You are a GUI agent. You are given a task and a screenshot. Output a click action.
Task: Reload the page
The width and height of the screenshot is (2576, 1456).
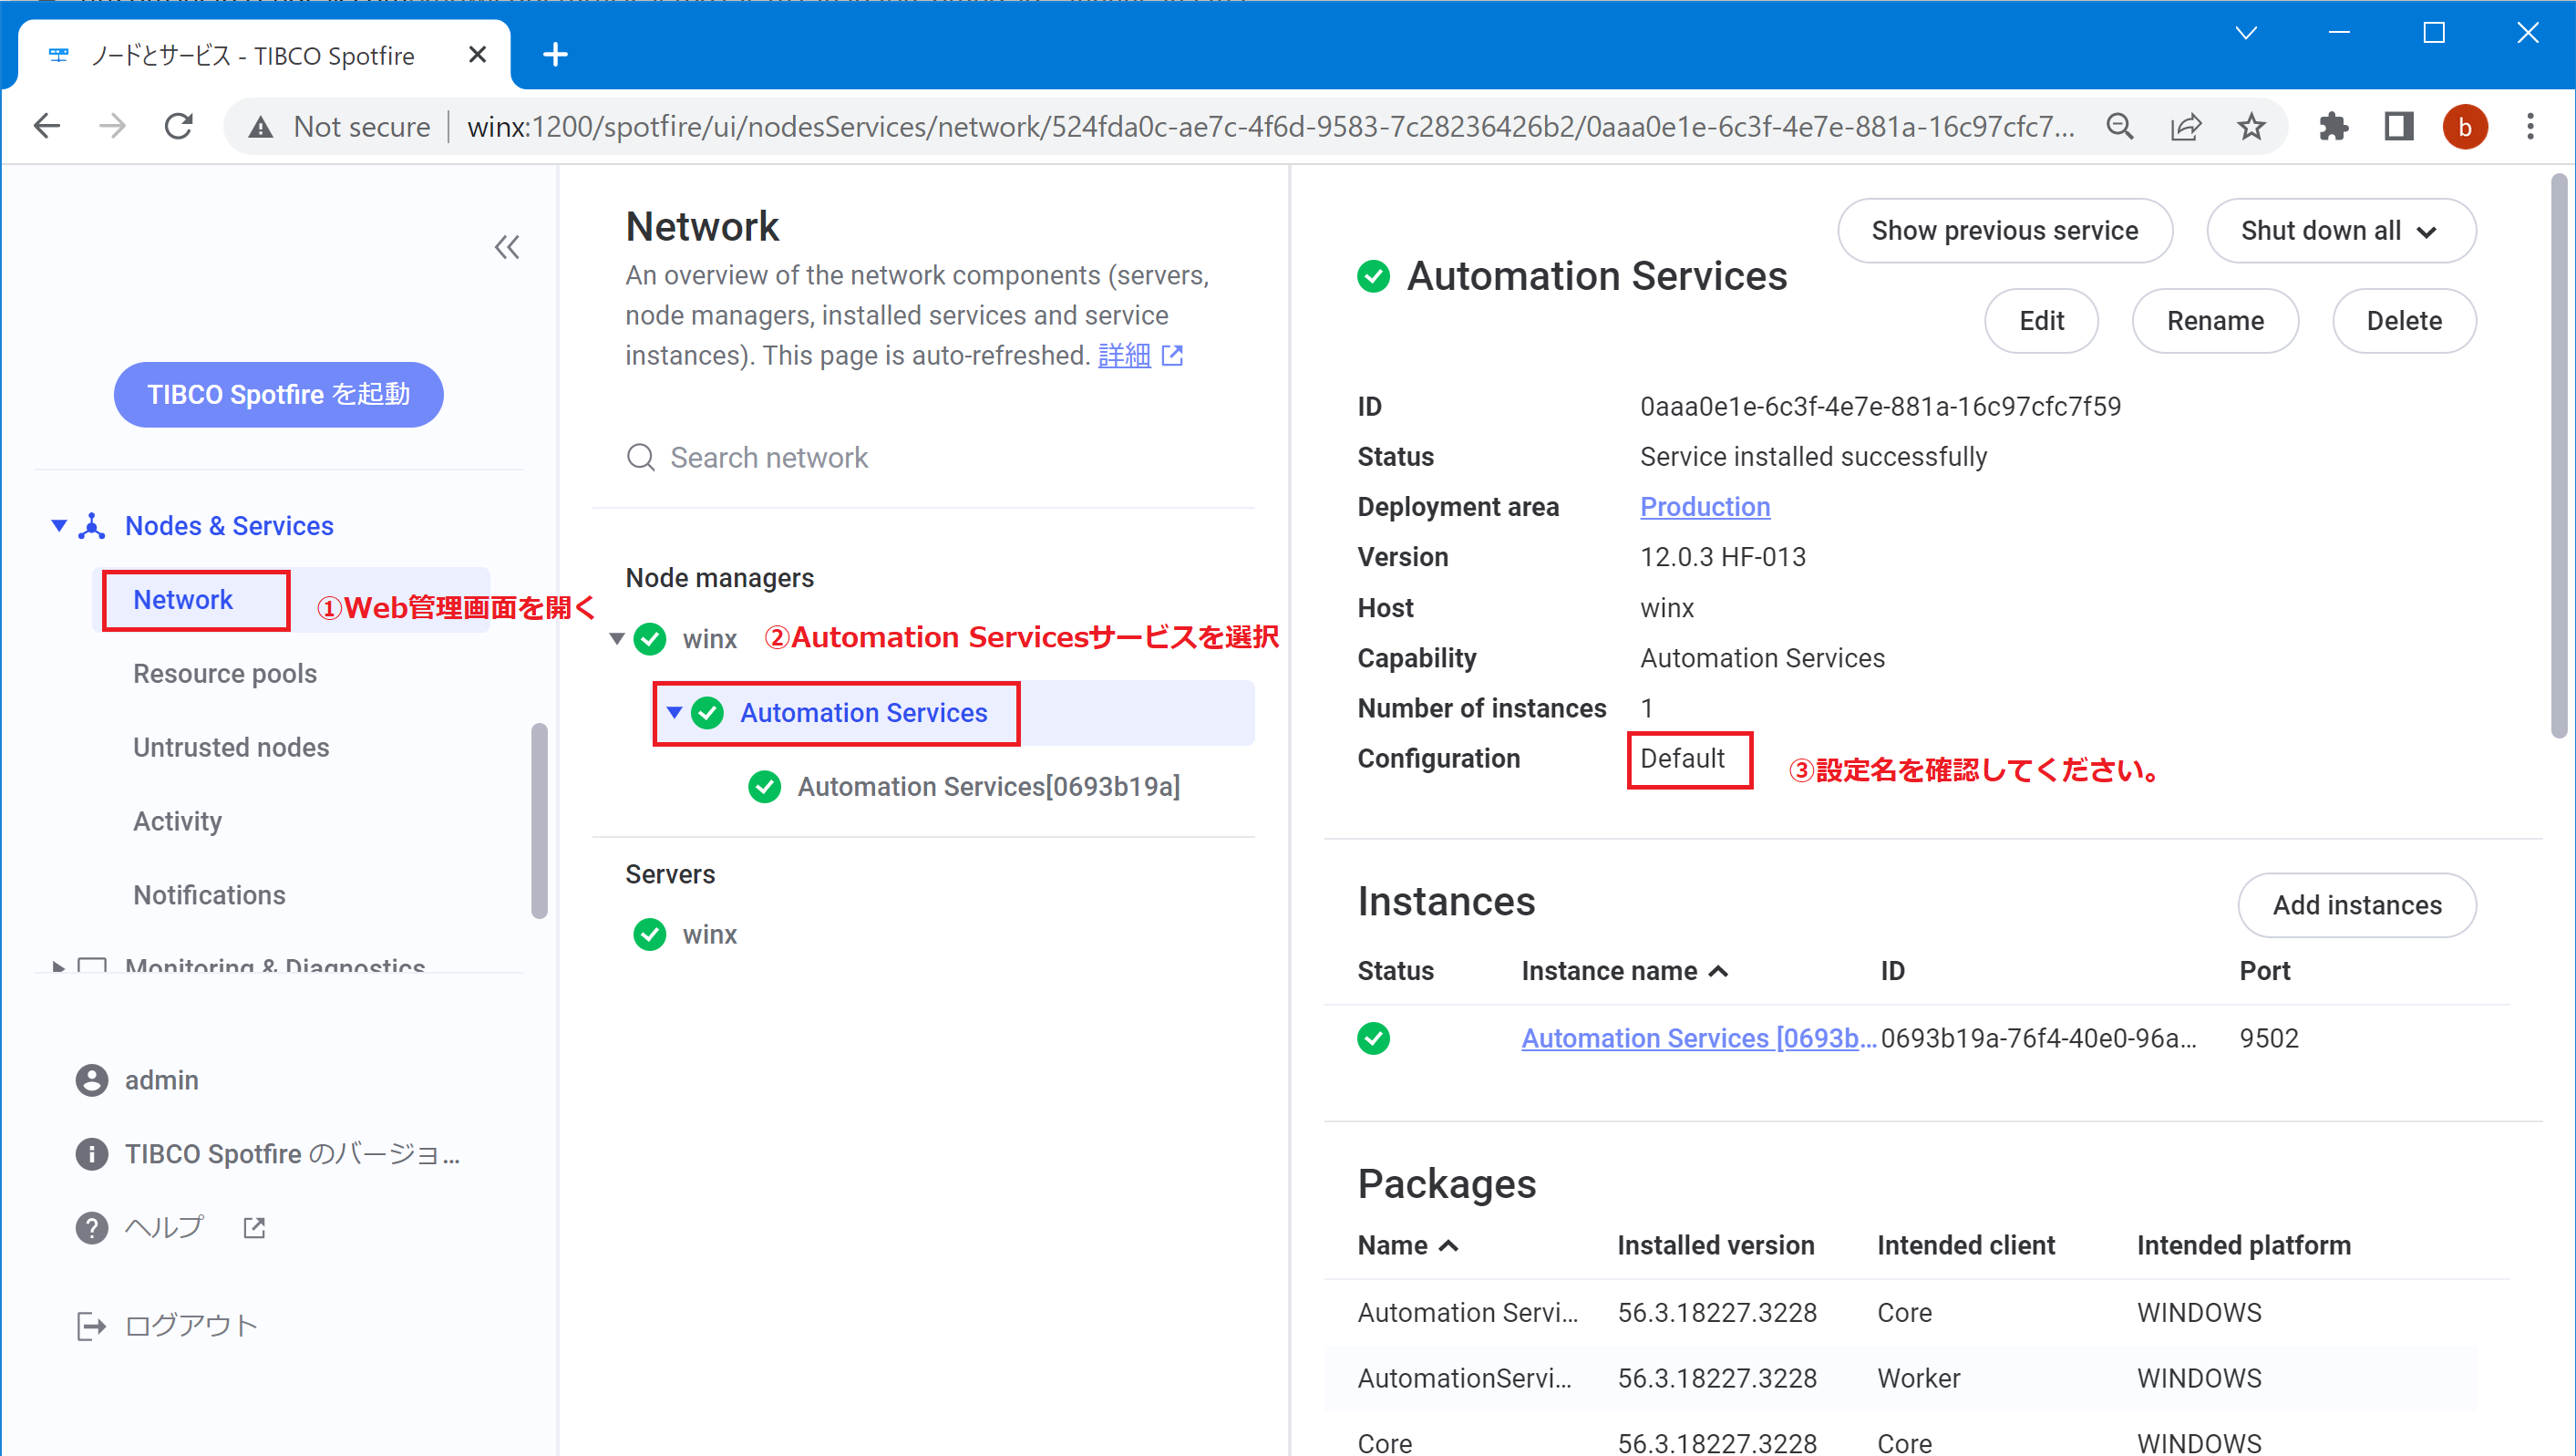(179, 127)
